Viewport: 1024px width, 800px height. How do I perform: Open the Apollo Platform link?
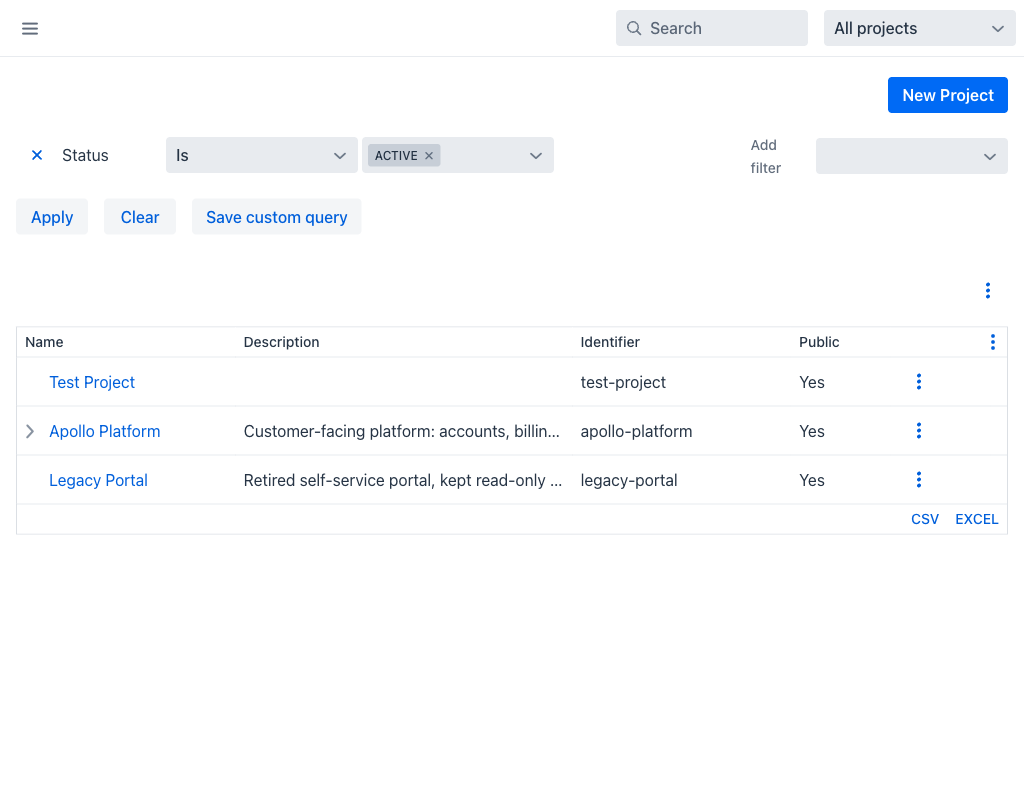click(104, 431)
